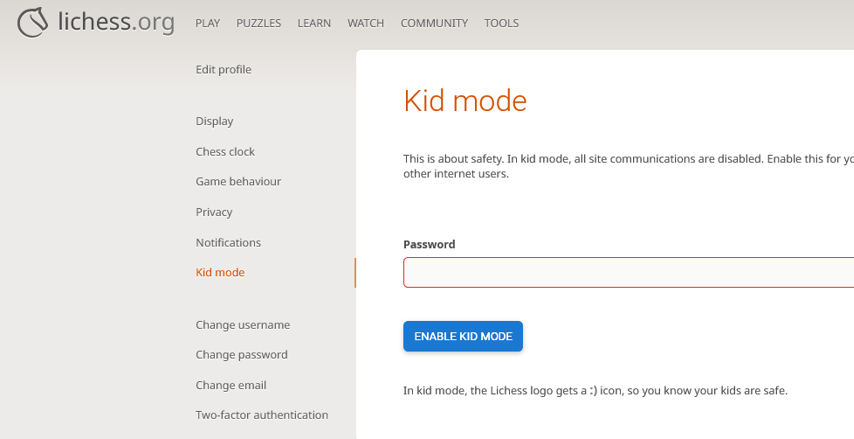This screenshot has width=854, height=439.
Task: Open the COMMUNITY menu
Action: tap(434, 23)
